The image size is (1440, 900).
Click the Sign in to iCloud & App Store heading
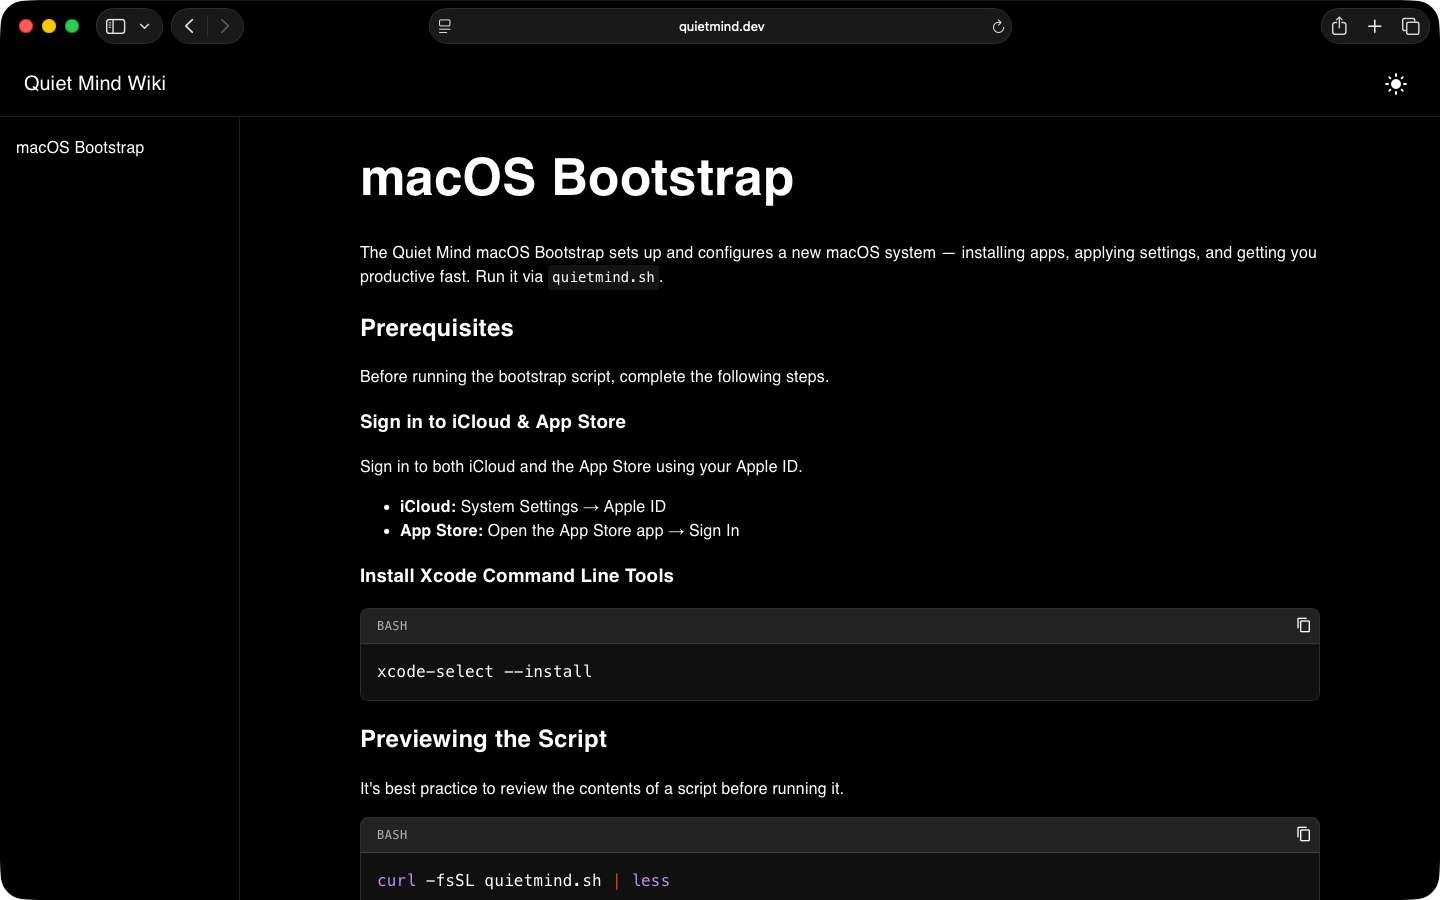[x=492, y=422]
